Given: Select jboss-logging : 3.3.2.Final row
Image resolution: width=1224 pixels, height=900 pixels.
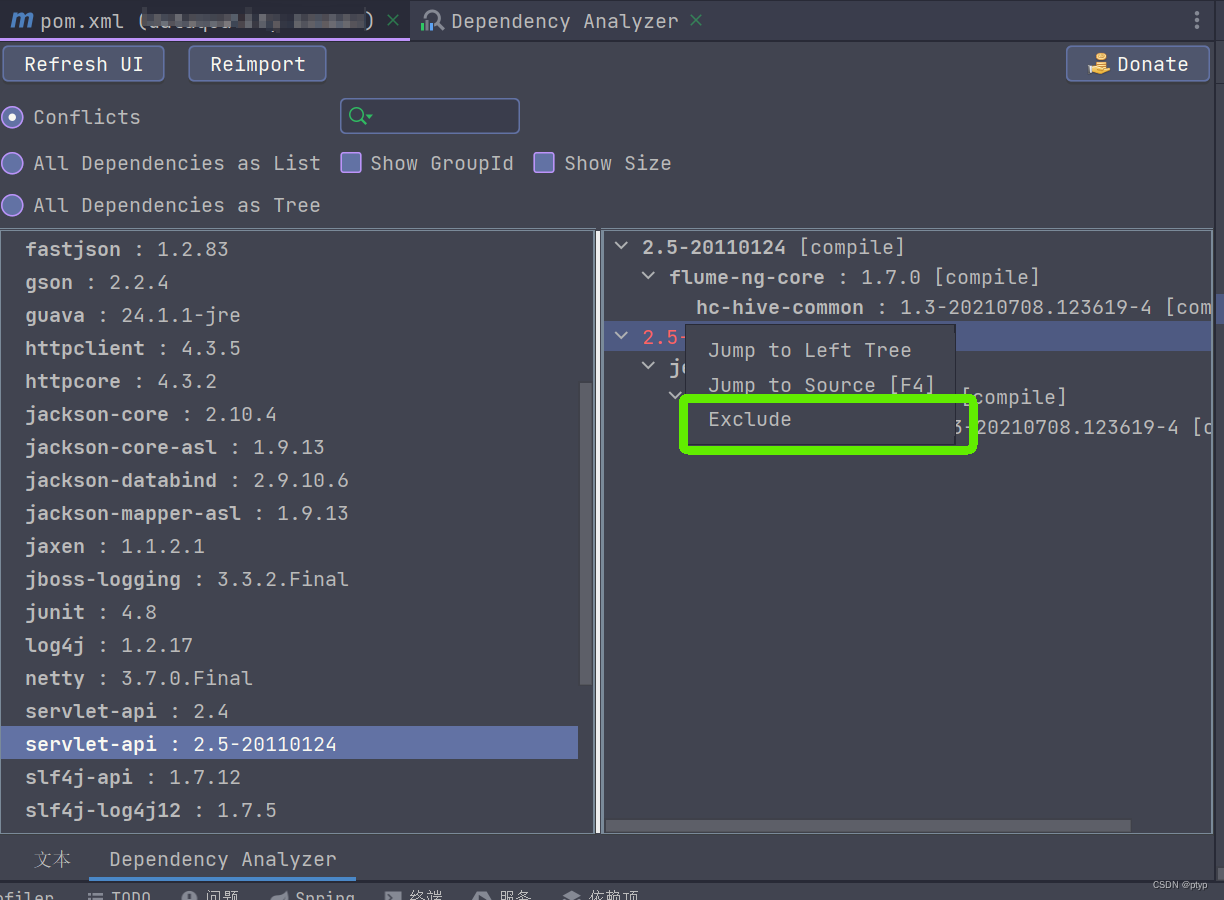Looking at the screenshot, I should click(x=289, y=579).
